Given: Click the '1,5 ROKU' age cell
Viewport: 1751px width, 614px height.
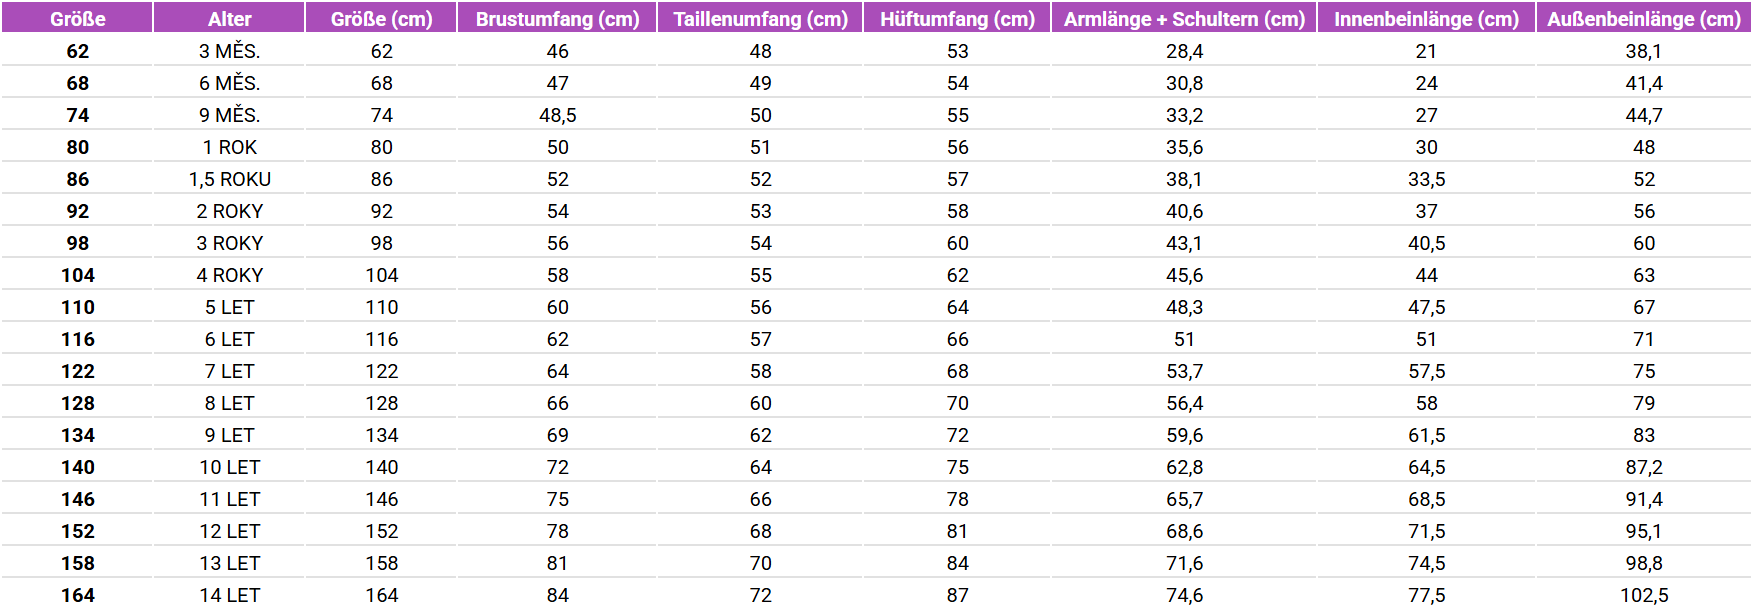Looking at the screenshot, I should pyautogui.click(x=229, y=179).
